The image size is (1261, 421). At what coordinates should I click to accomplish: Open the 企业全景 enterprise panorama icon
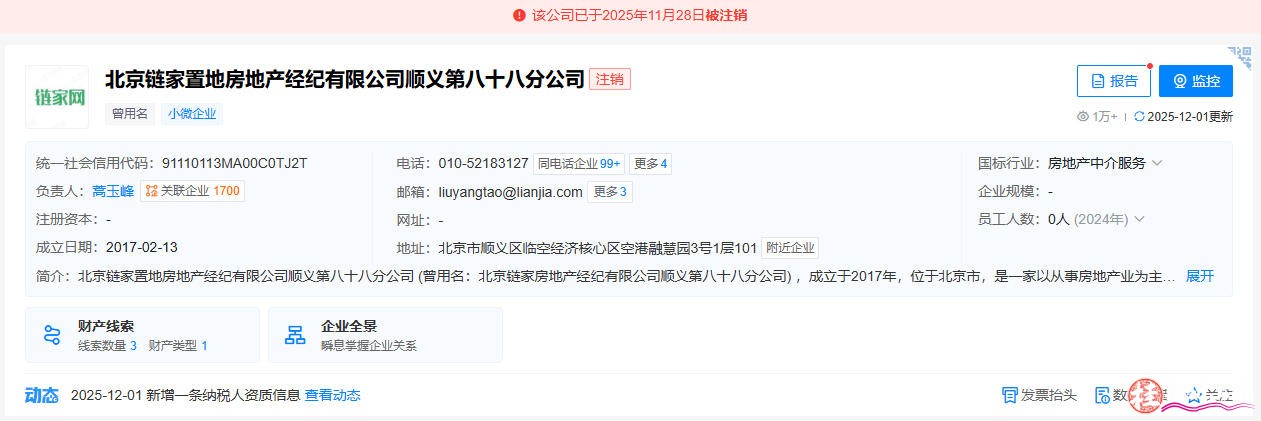(x=295, y=335)
